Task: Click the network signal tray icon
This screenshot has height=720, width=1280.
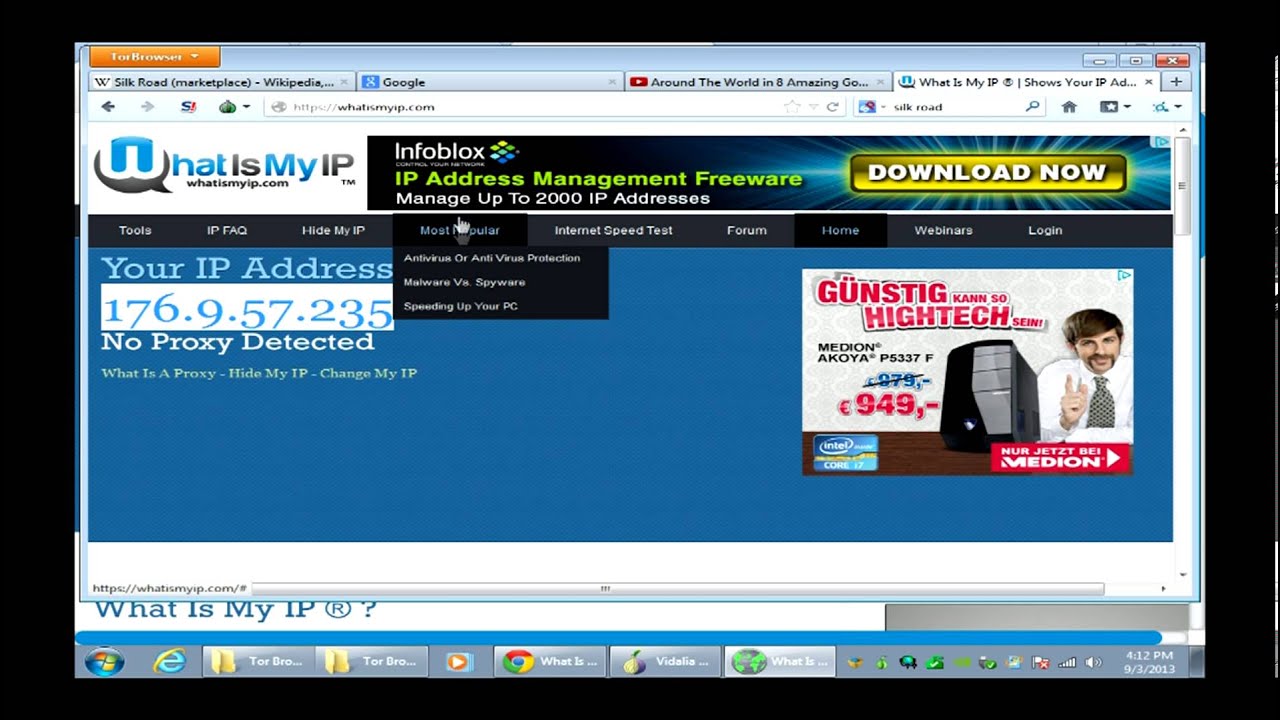Action: coord(1067,662)
